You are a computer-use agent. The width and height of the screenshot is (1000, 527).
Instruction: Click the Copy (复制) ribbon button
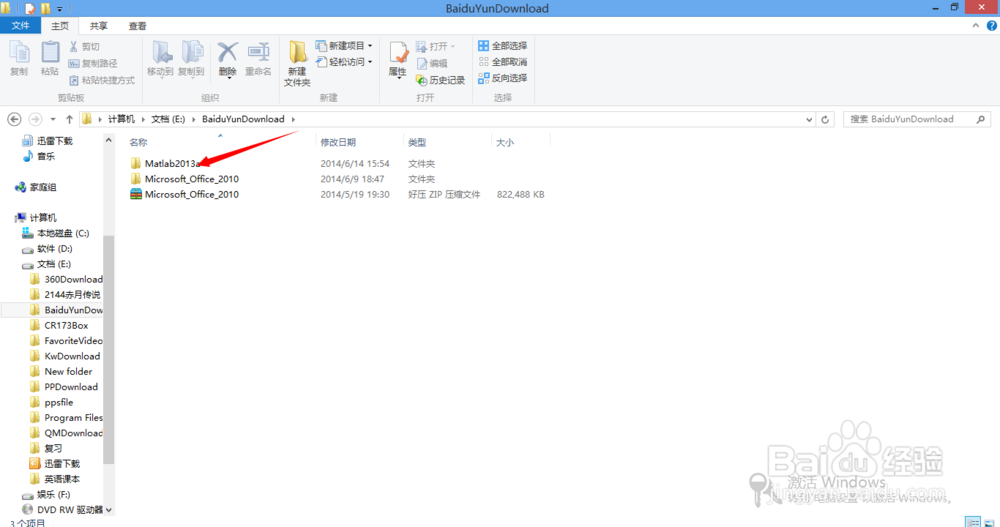[19, 59]
